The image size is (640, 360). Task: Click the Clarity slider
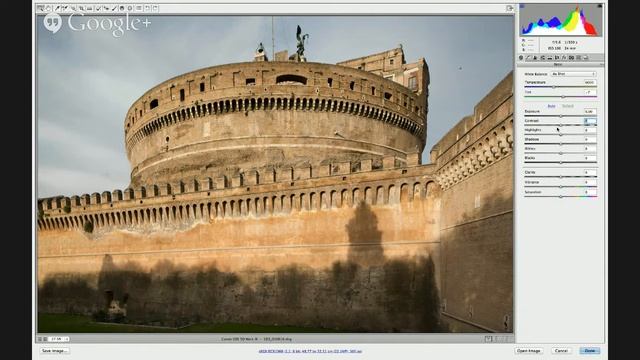pos(560,177)
